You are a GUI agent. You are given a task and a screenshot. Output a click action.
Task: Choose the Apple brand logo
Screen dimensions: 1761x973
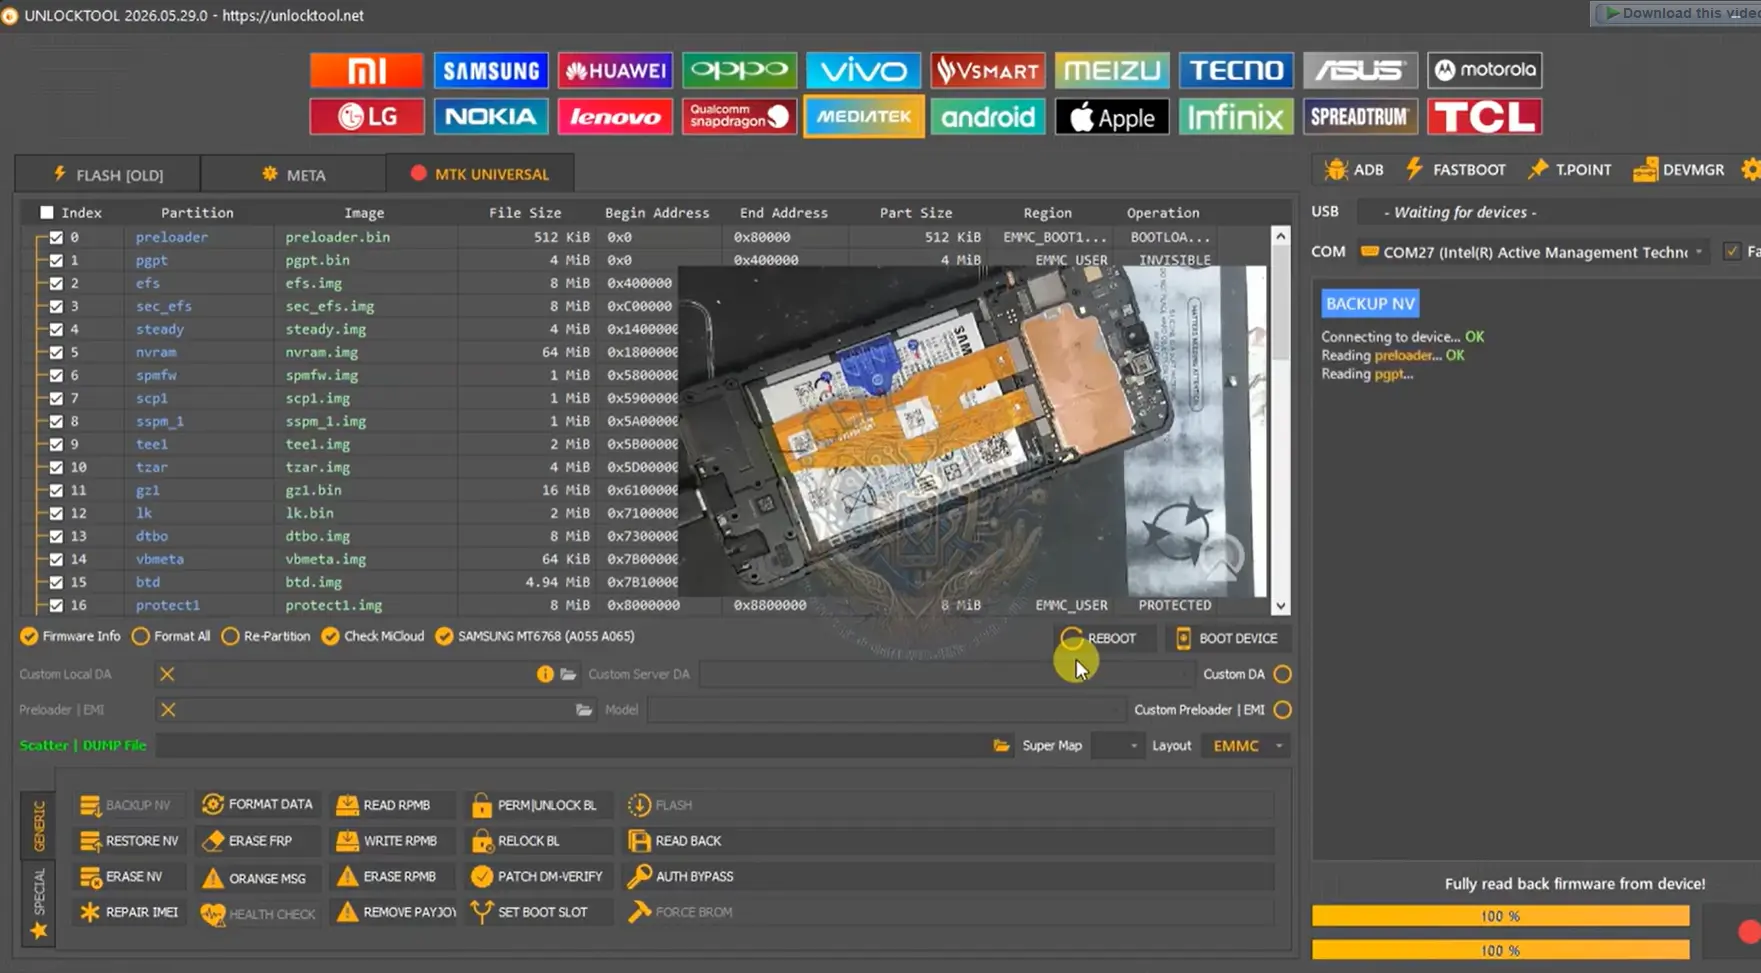(x=1111, y=117)
